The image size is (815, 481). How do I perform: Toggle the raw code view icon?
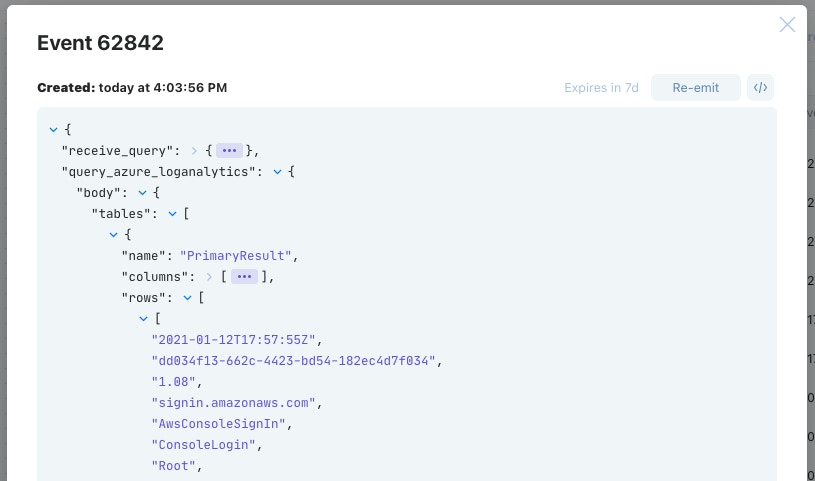click(x=760, y=88)
